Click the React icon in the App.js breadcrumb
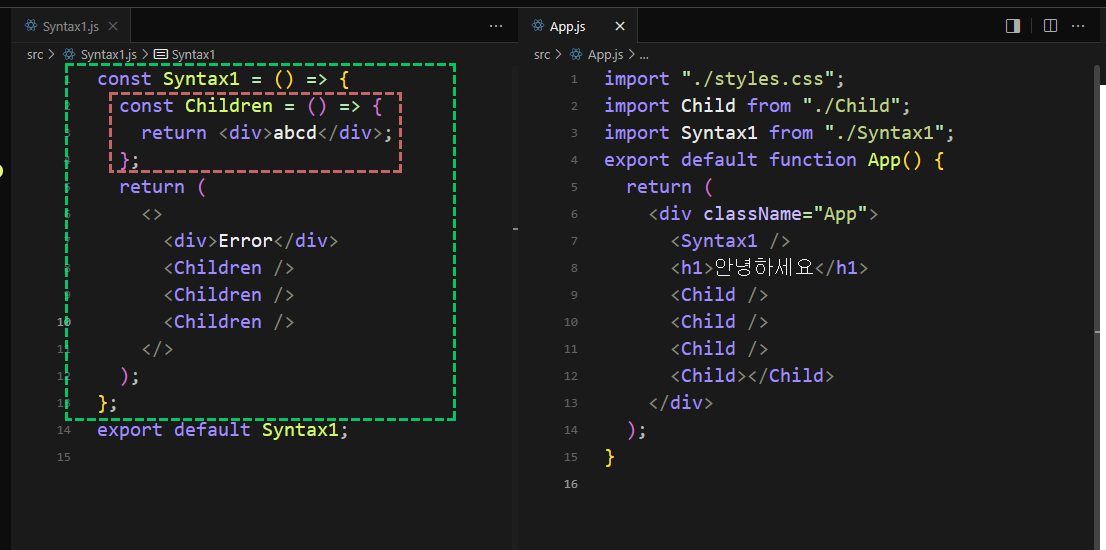Screen dimensions: 1106x550 [574, 54]
